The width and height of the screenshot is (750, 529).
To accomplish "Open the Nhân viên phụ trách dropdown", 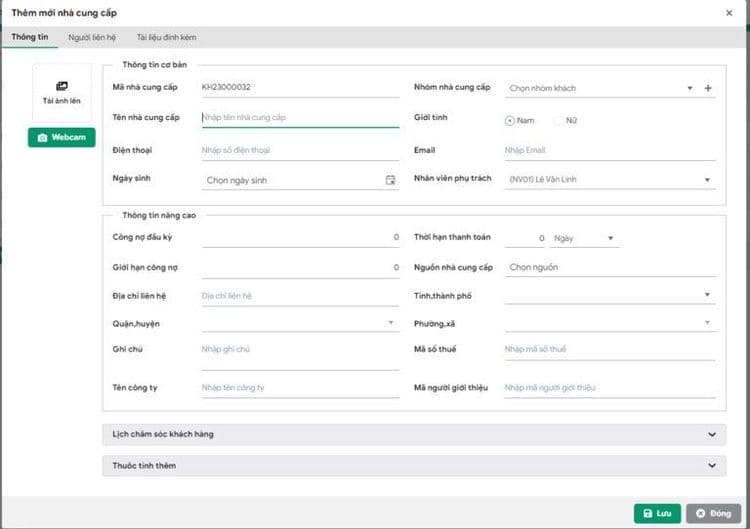I will pos(610,180).
